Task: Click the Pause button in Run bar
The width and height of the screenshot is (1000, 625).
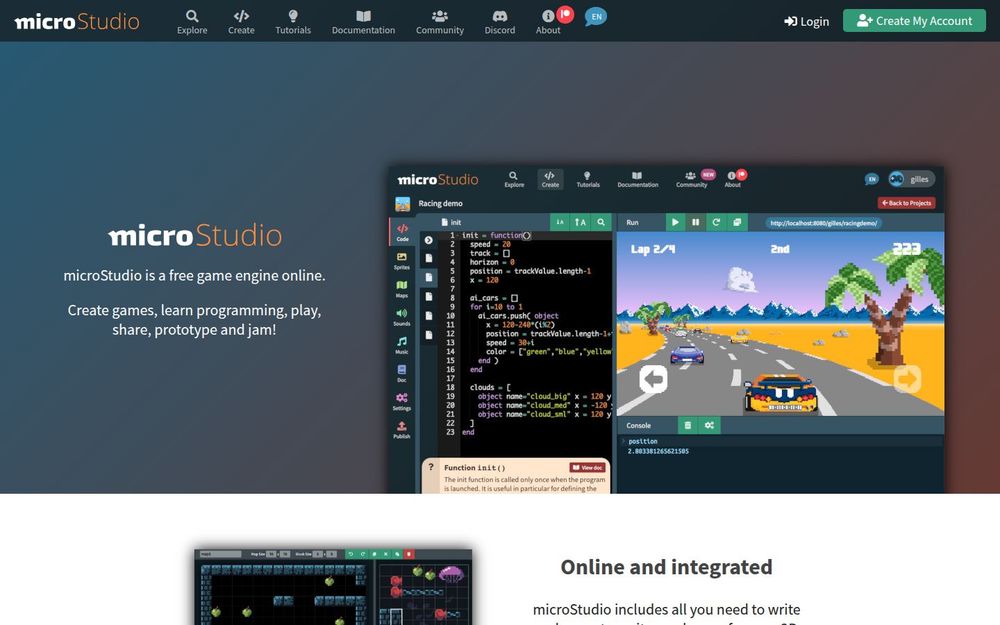Action: pos(696,222)
